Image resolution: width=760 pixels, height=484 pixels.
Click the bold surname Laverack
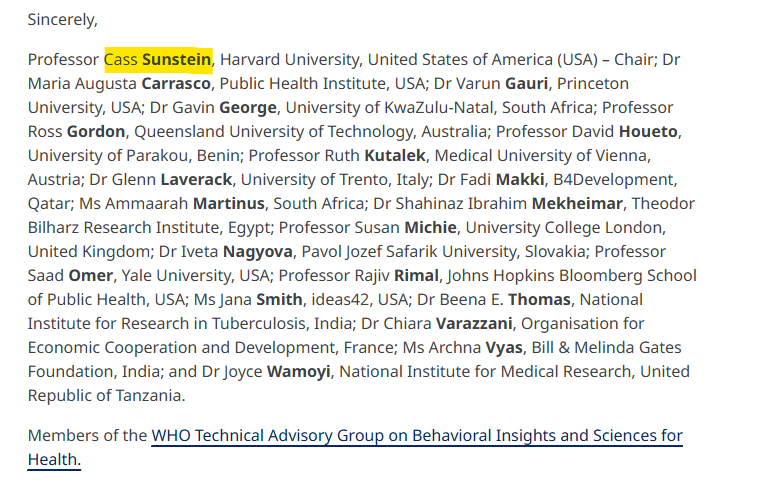[196, 180]
